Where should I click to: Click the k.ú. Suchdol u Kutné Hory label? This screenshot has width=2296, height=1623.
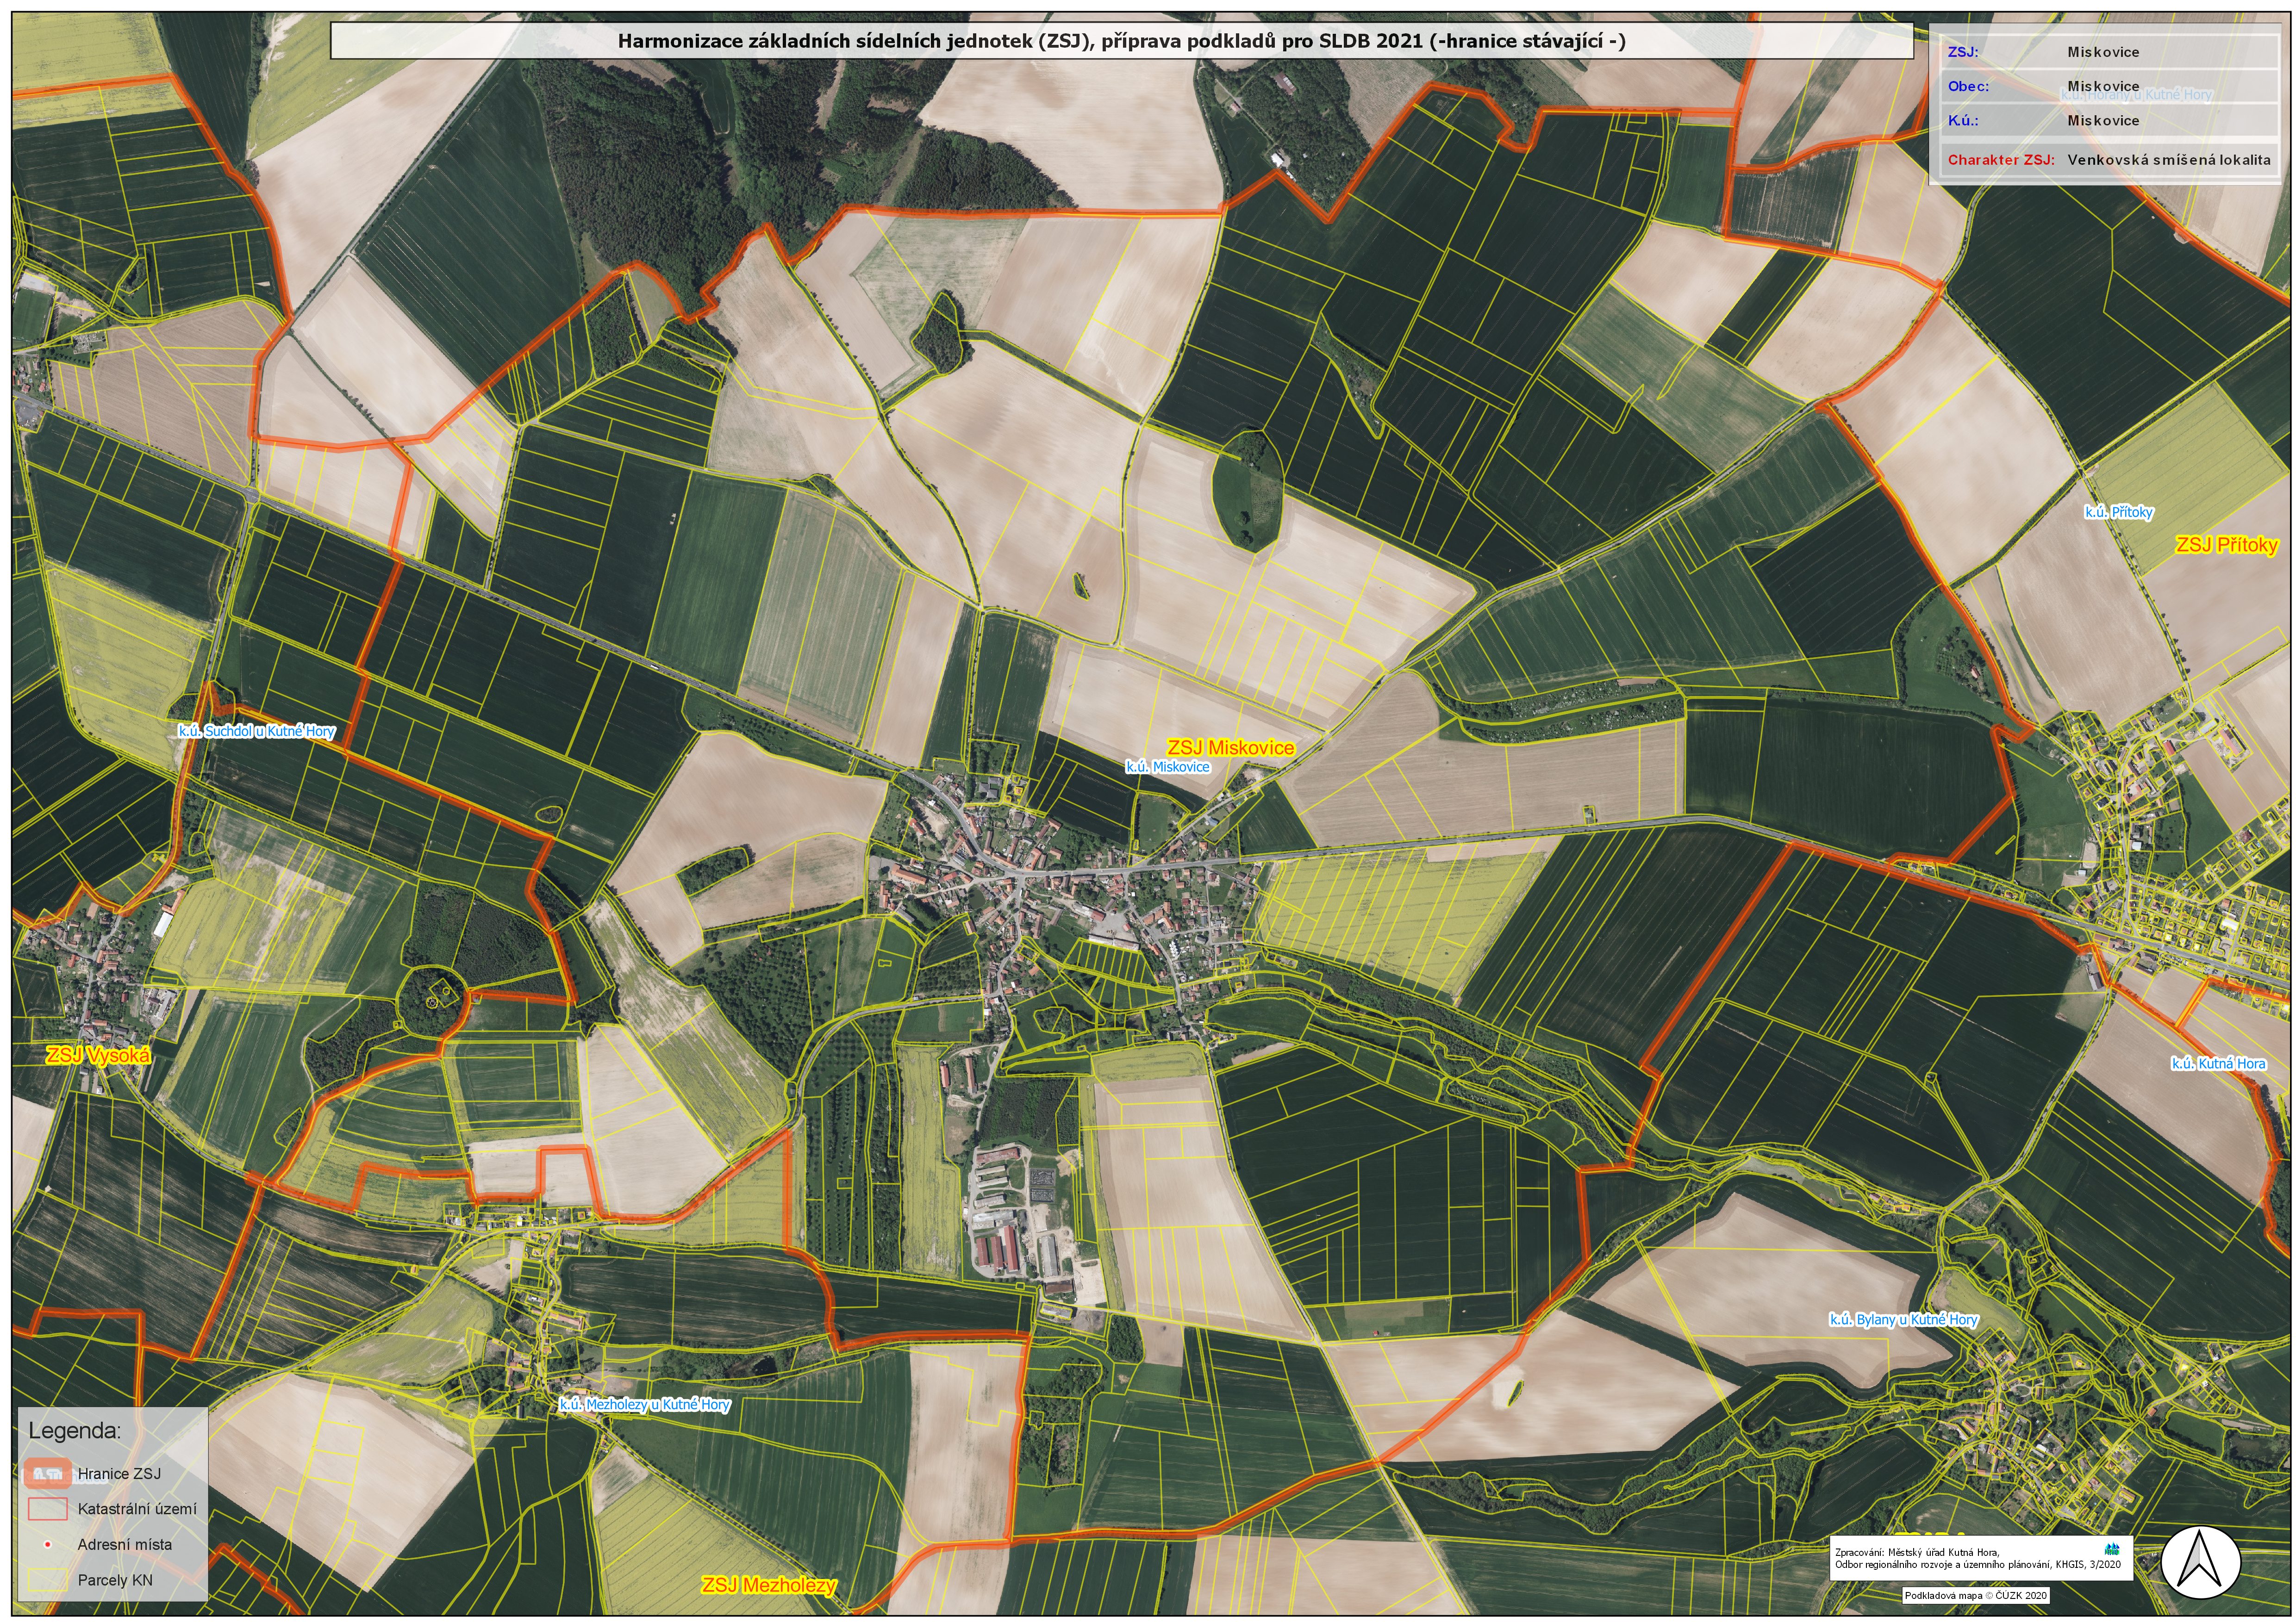tap(256, 731)
